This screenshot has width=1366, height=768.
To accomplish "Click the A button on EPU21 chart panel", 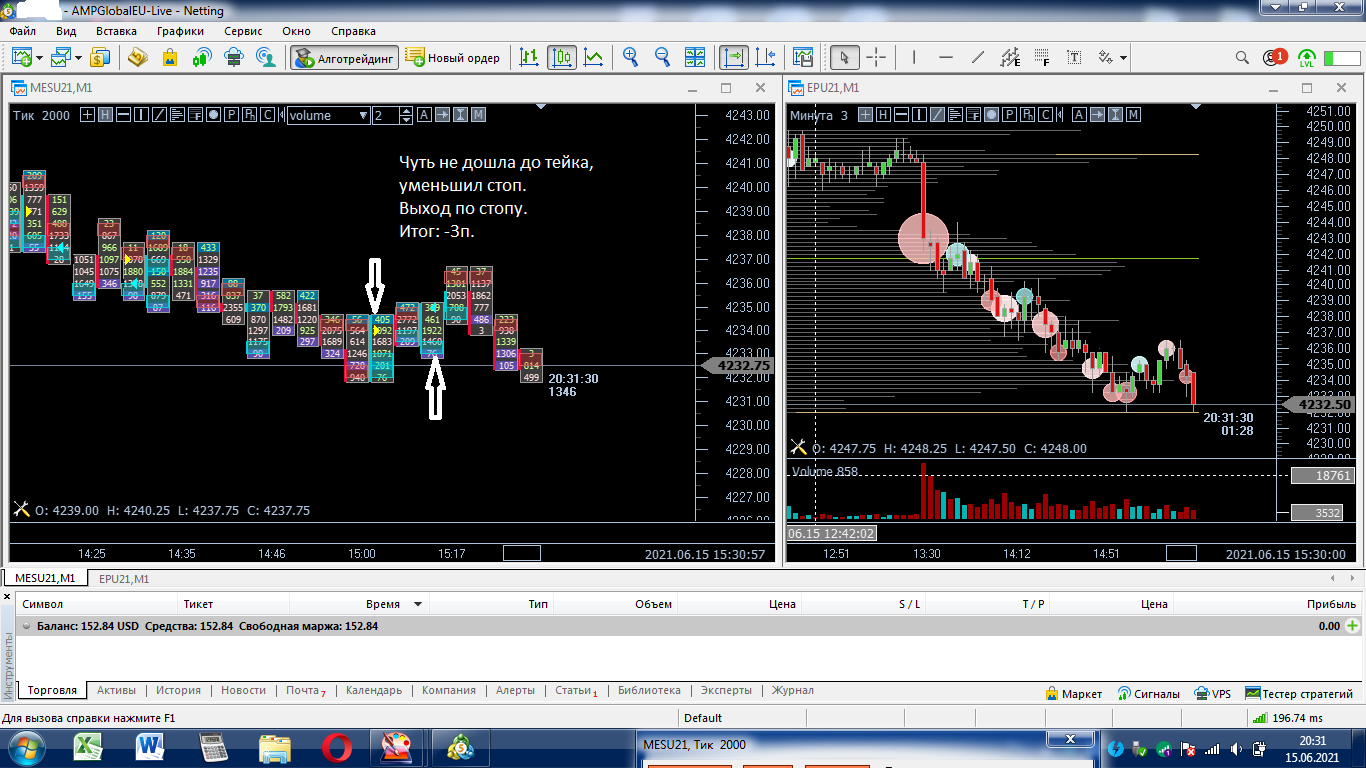I will click(1078, 115).
